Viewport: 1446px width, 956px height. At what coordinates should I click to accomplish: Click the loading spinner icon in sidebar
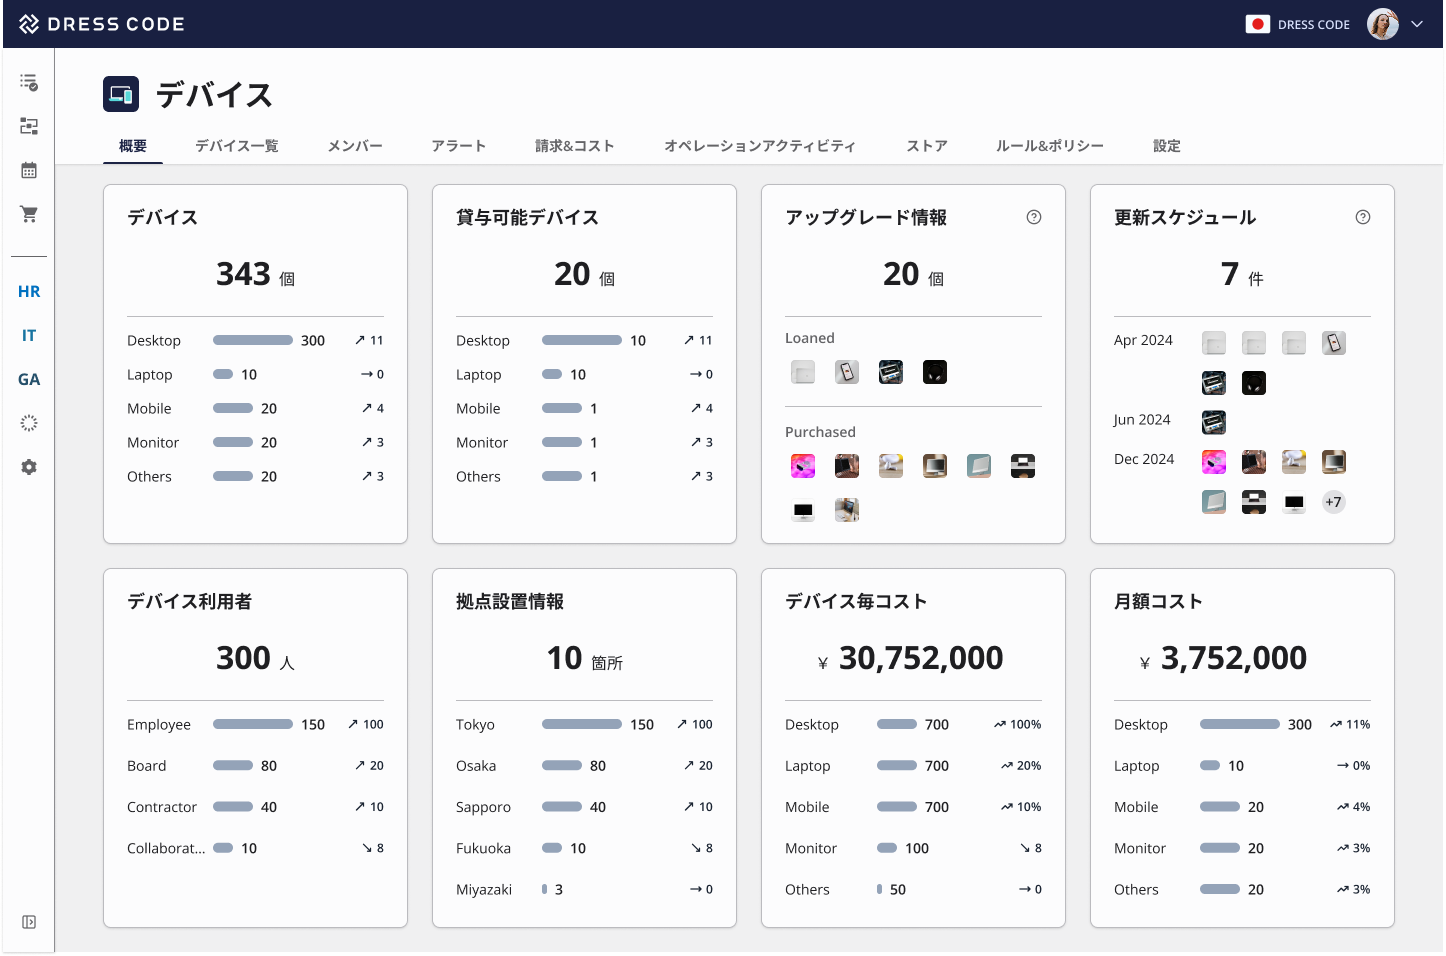click(x=29, y=423)
